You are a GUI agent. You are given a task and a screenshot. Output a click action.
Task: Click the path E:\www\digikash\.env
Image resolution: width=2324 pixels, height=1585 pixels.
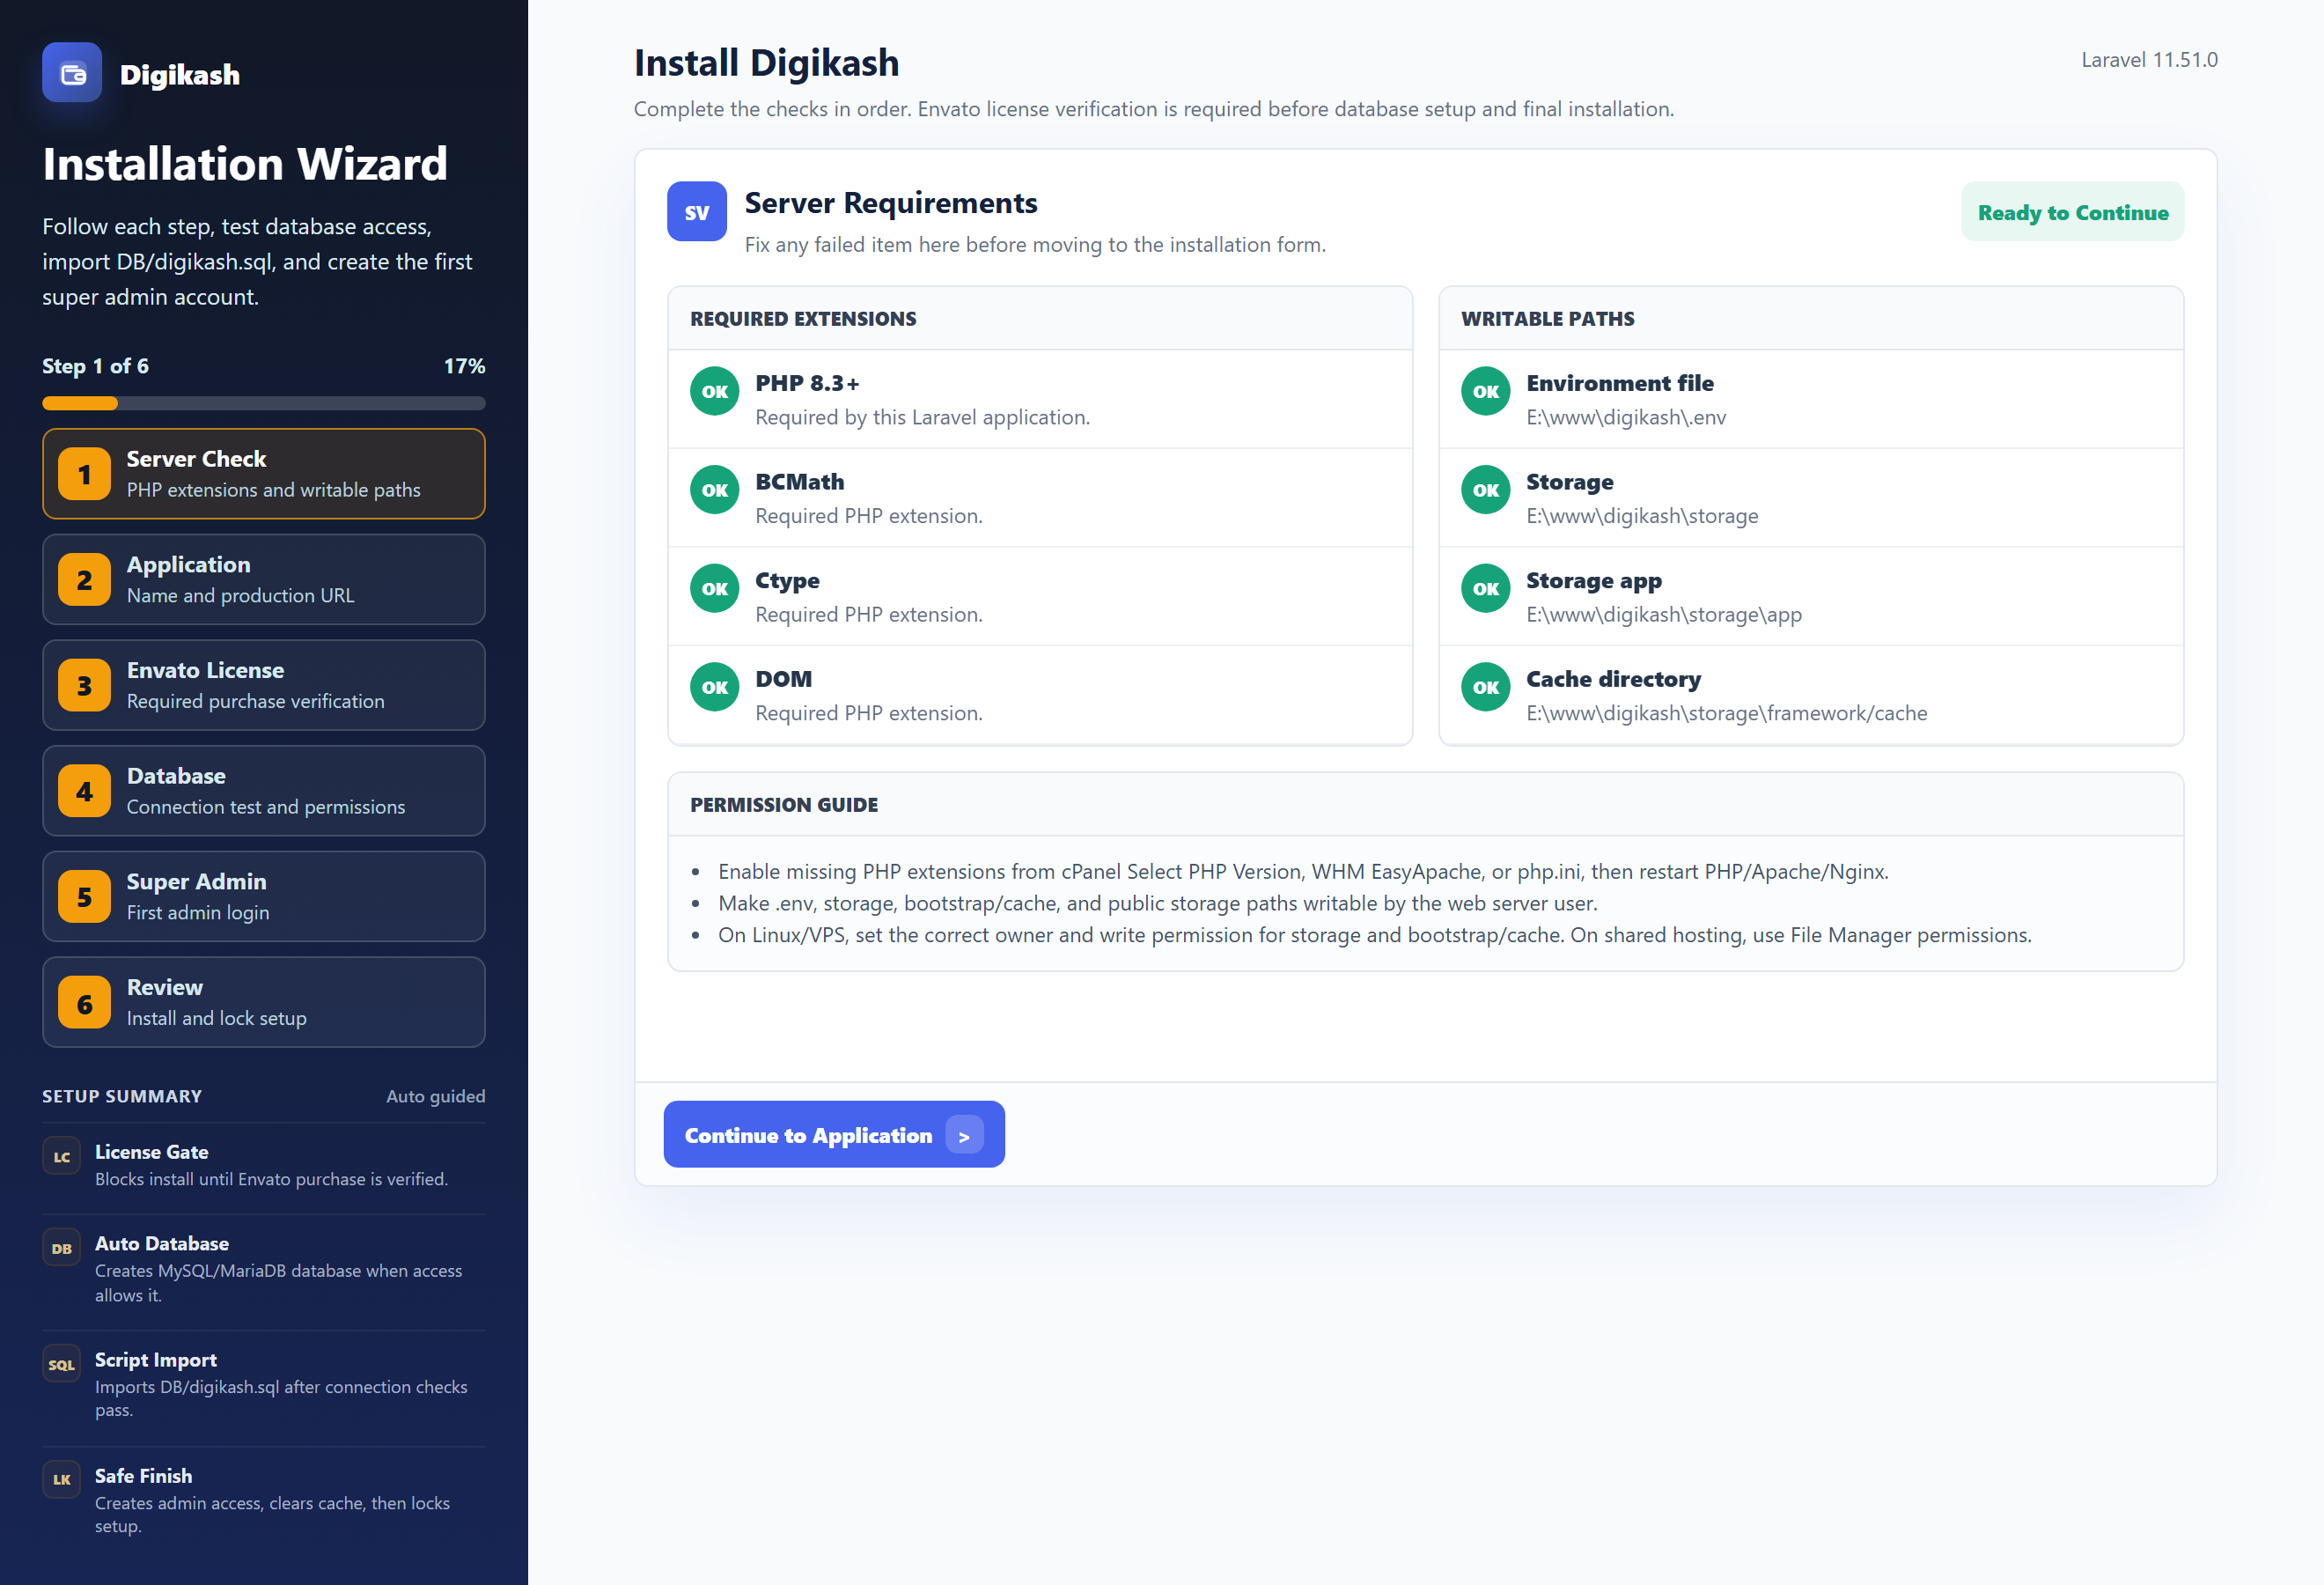pyautogui.click(x=1626, y=417)
